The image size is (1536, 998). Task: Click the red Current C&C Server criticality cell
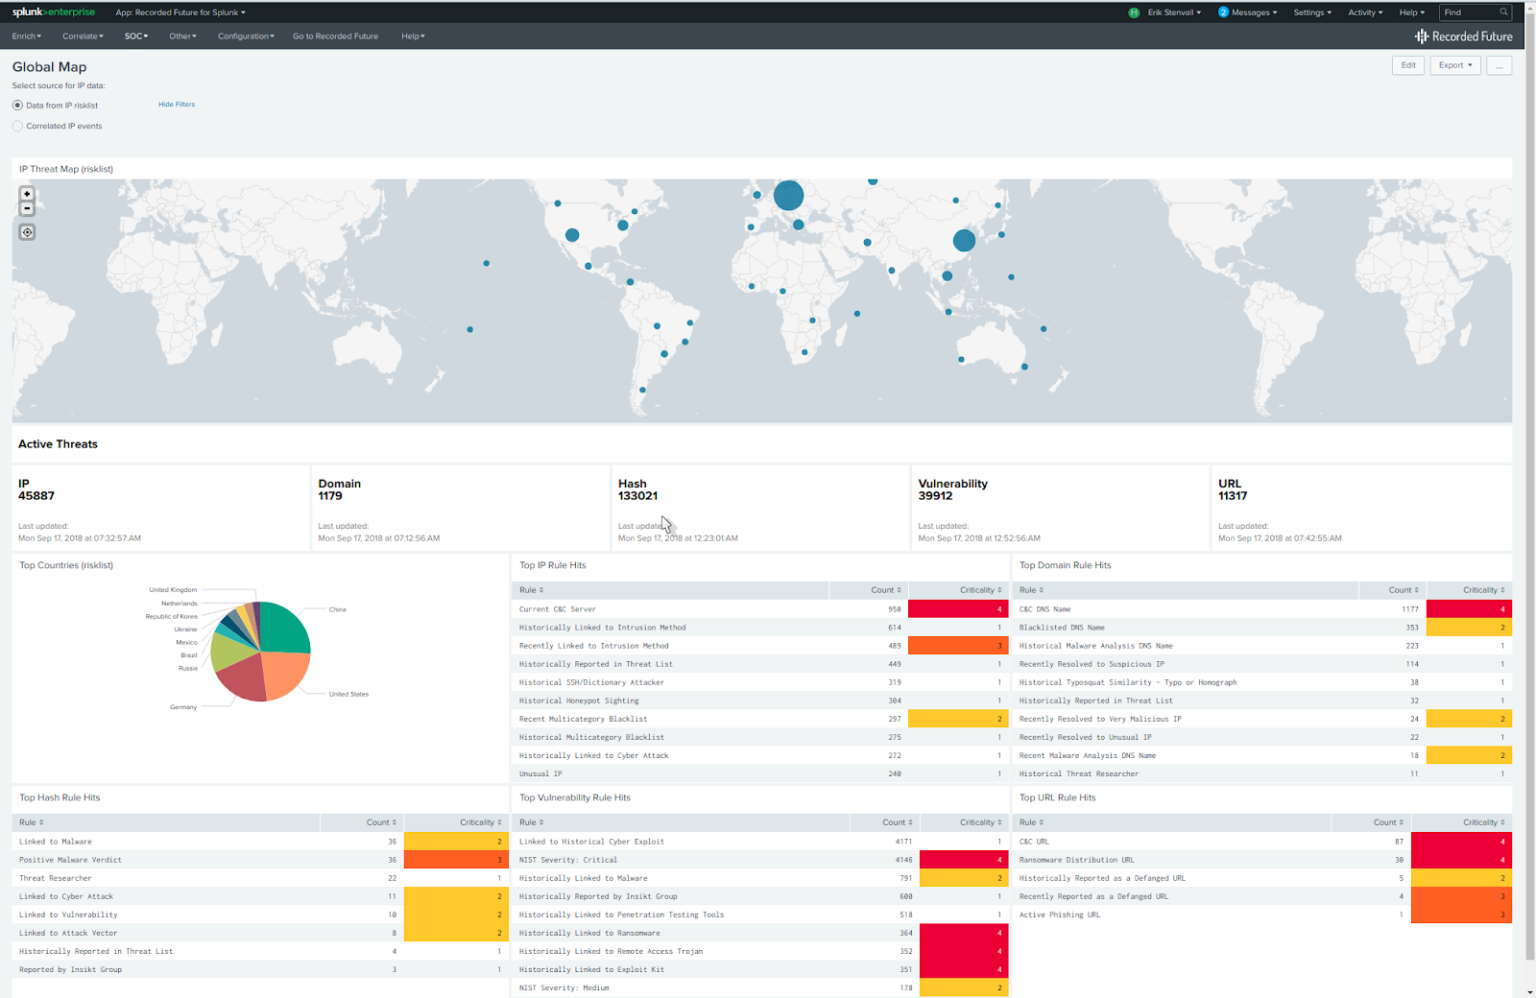pyautogui.click(x=957, y=609)
